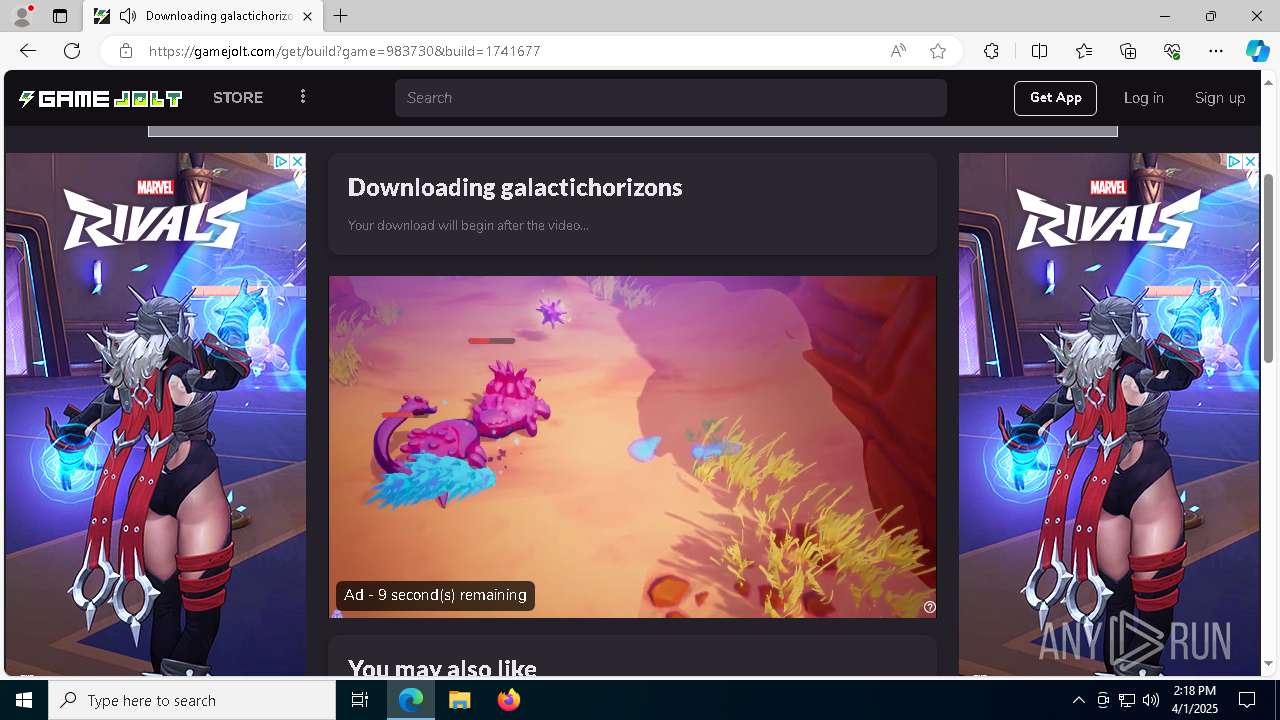View site information padlock icon
The height and width of the screenshot is (720, 1280).
(125, 51)
